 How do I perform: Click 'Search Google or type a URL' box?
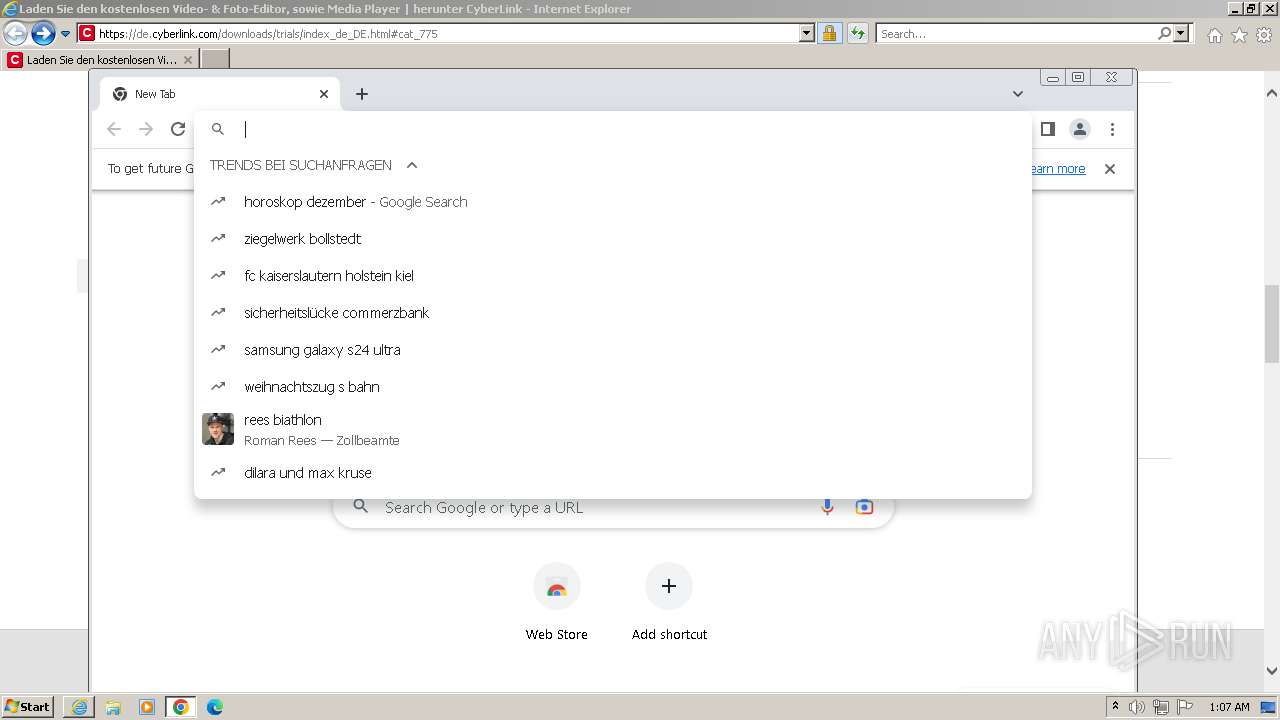(x=613, y=507)
